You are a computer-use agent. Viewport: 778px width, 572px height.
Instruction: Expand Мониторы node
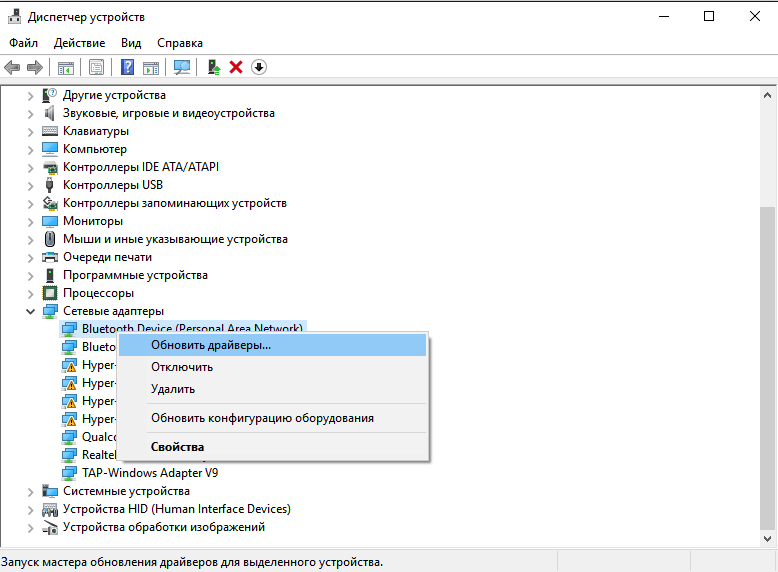point(31,221)
